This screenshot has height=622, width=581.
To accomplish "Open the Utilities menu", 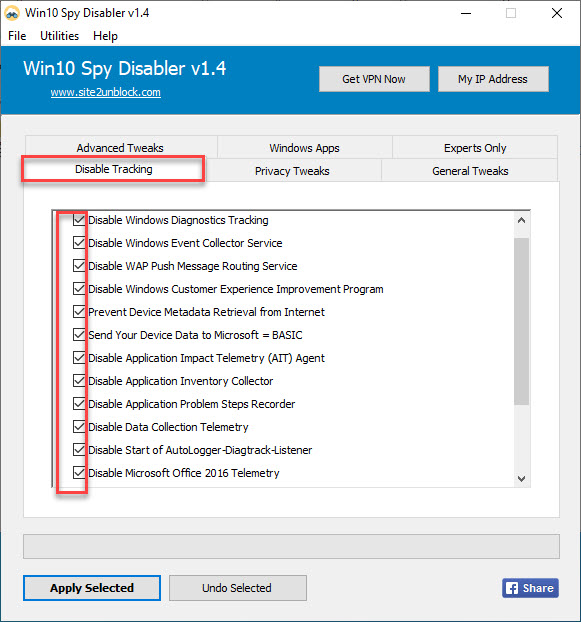I will coord(59,36).
